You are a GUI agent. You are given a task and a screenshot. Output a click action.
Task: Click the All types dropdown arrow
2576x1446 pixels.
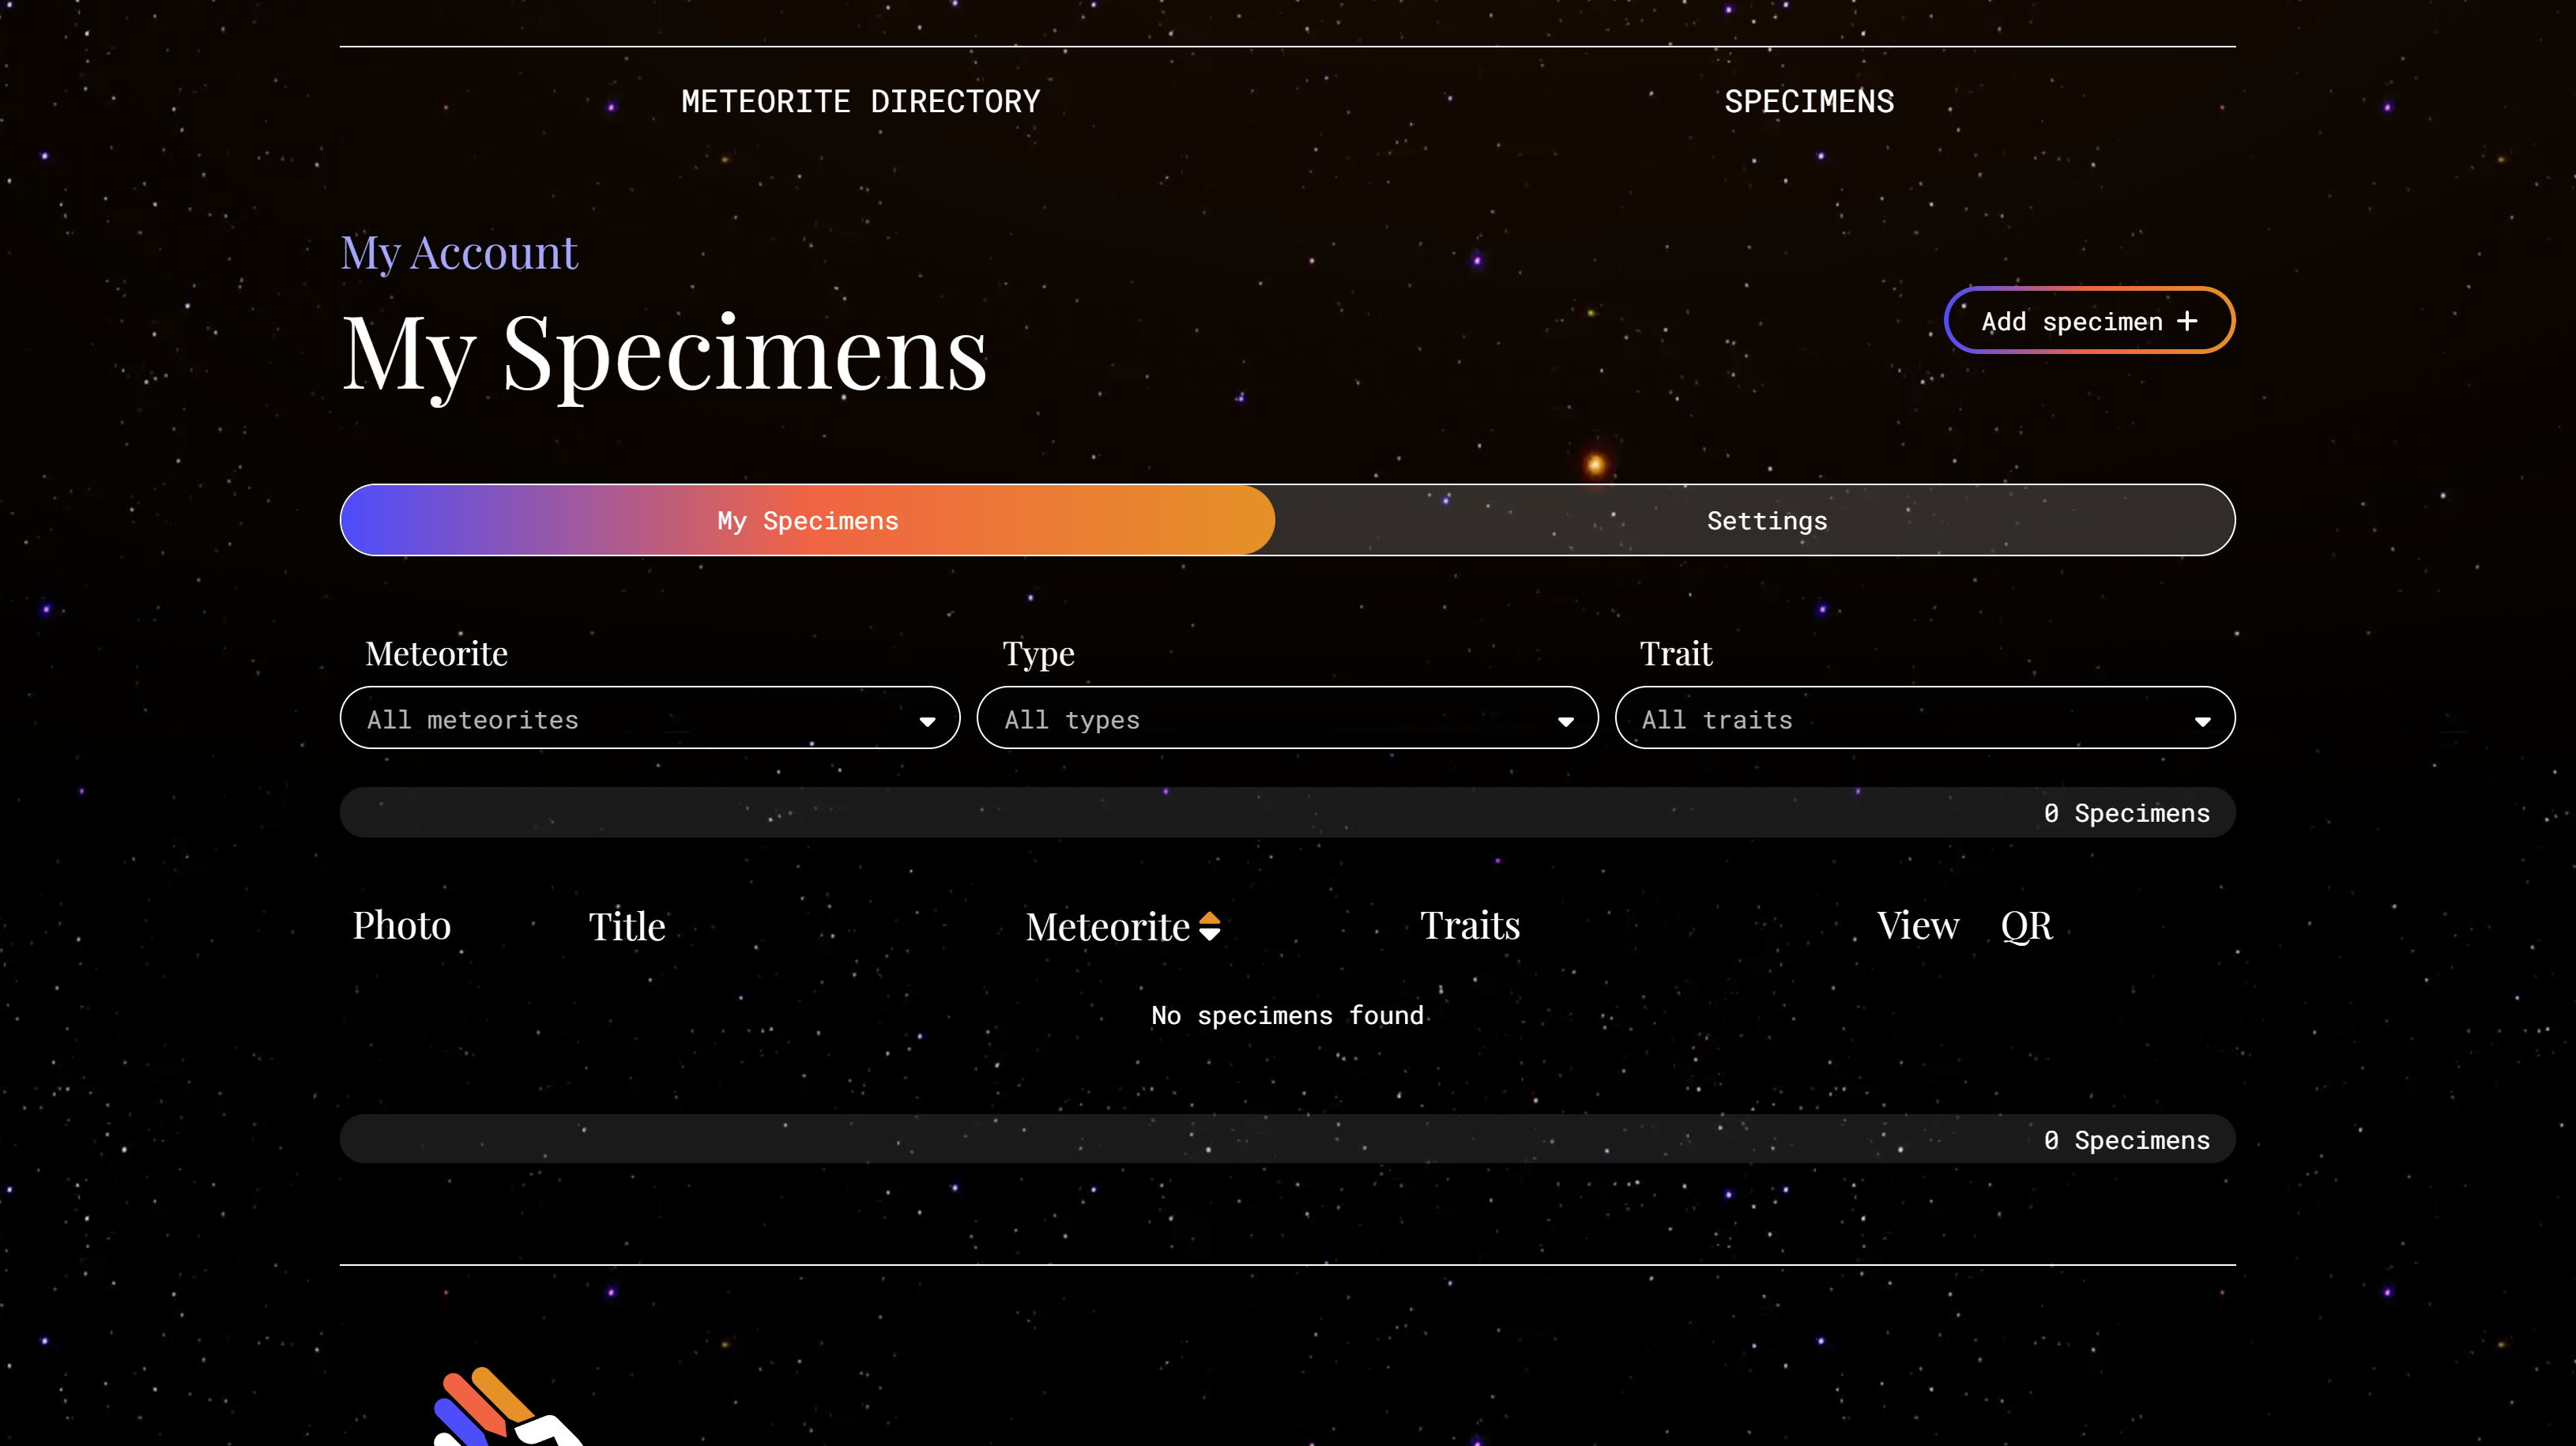[1565, 721]
